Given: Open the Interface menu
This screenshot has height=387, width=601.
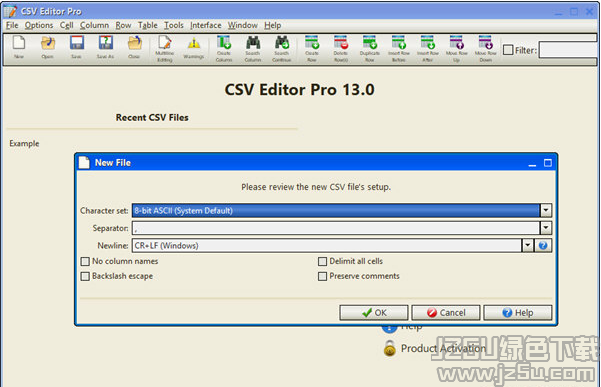Looking at the screenshot, I should [206, 25].
